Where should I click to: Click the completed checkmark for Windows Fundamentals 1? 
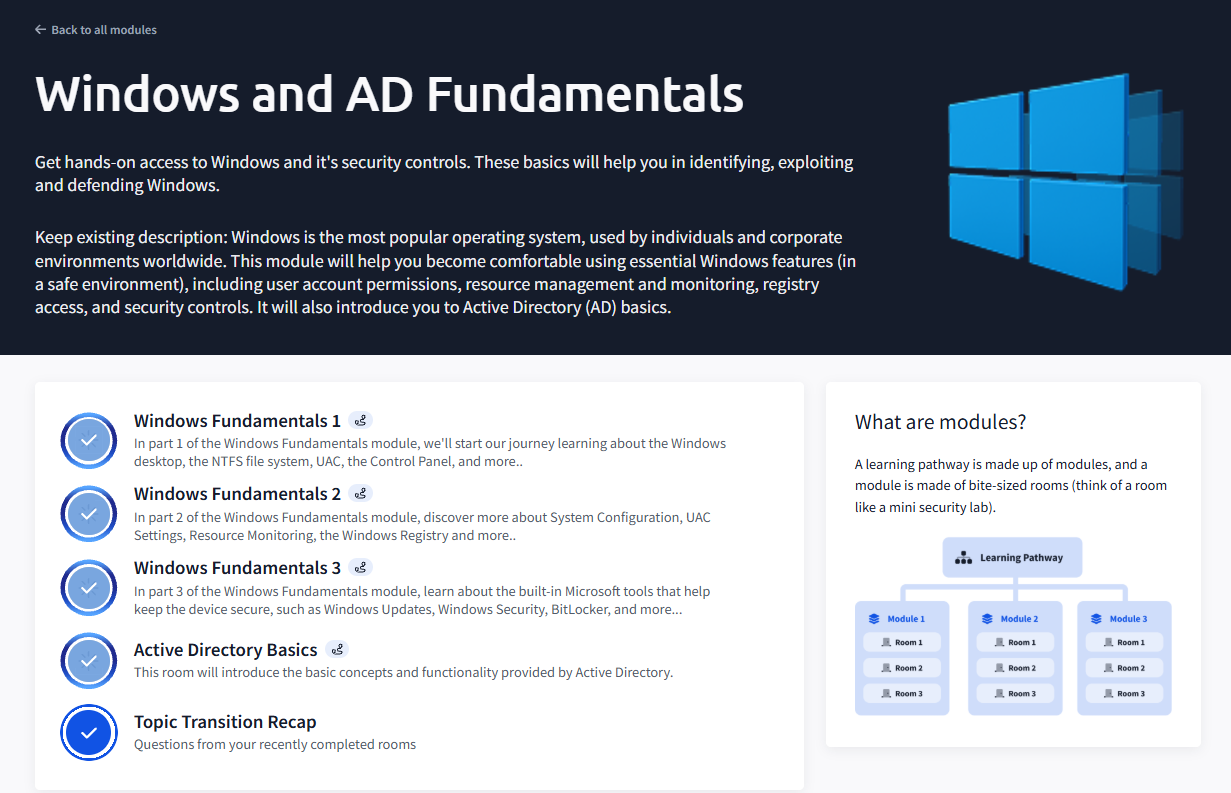pos(89,440)
